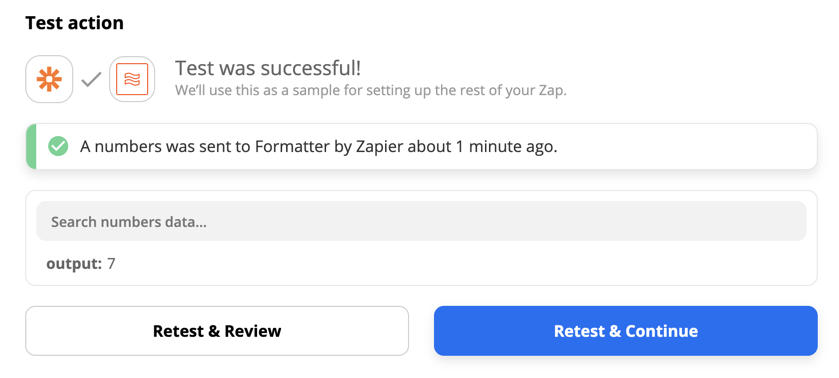The height and width of the screenshot is (378, 839).
Task: Click the gray checkmark between app icons
Action: point(91,80)
